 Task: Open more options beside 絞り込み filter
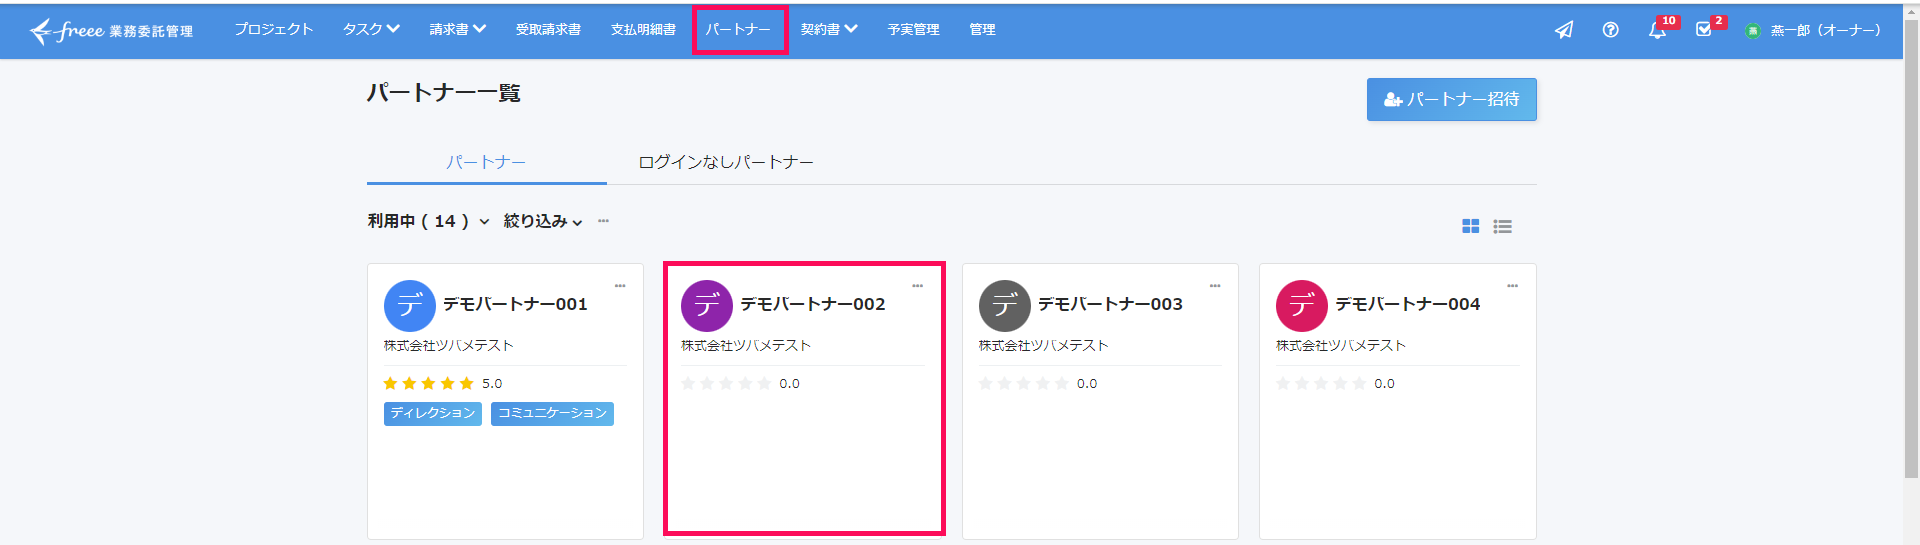[x=603, y=221]
